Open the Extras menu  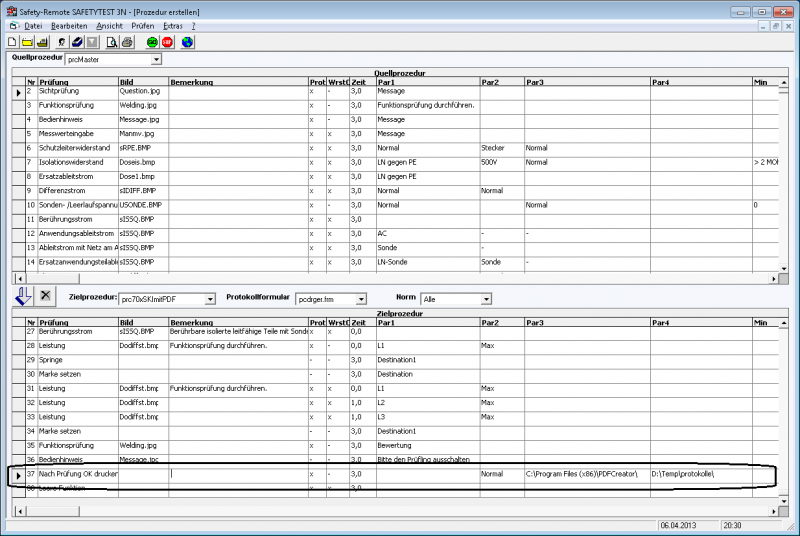click(172, 26)
